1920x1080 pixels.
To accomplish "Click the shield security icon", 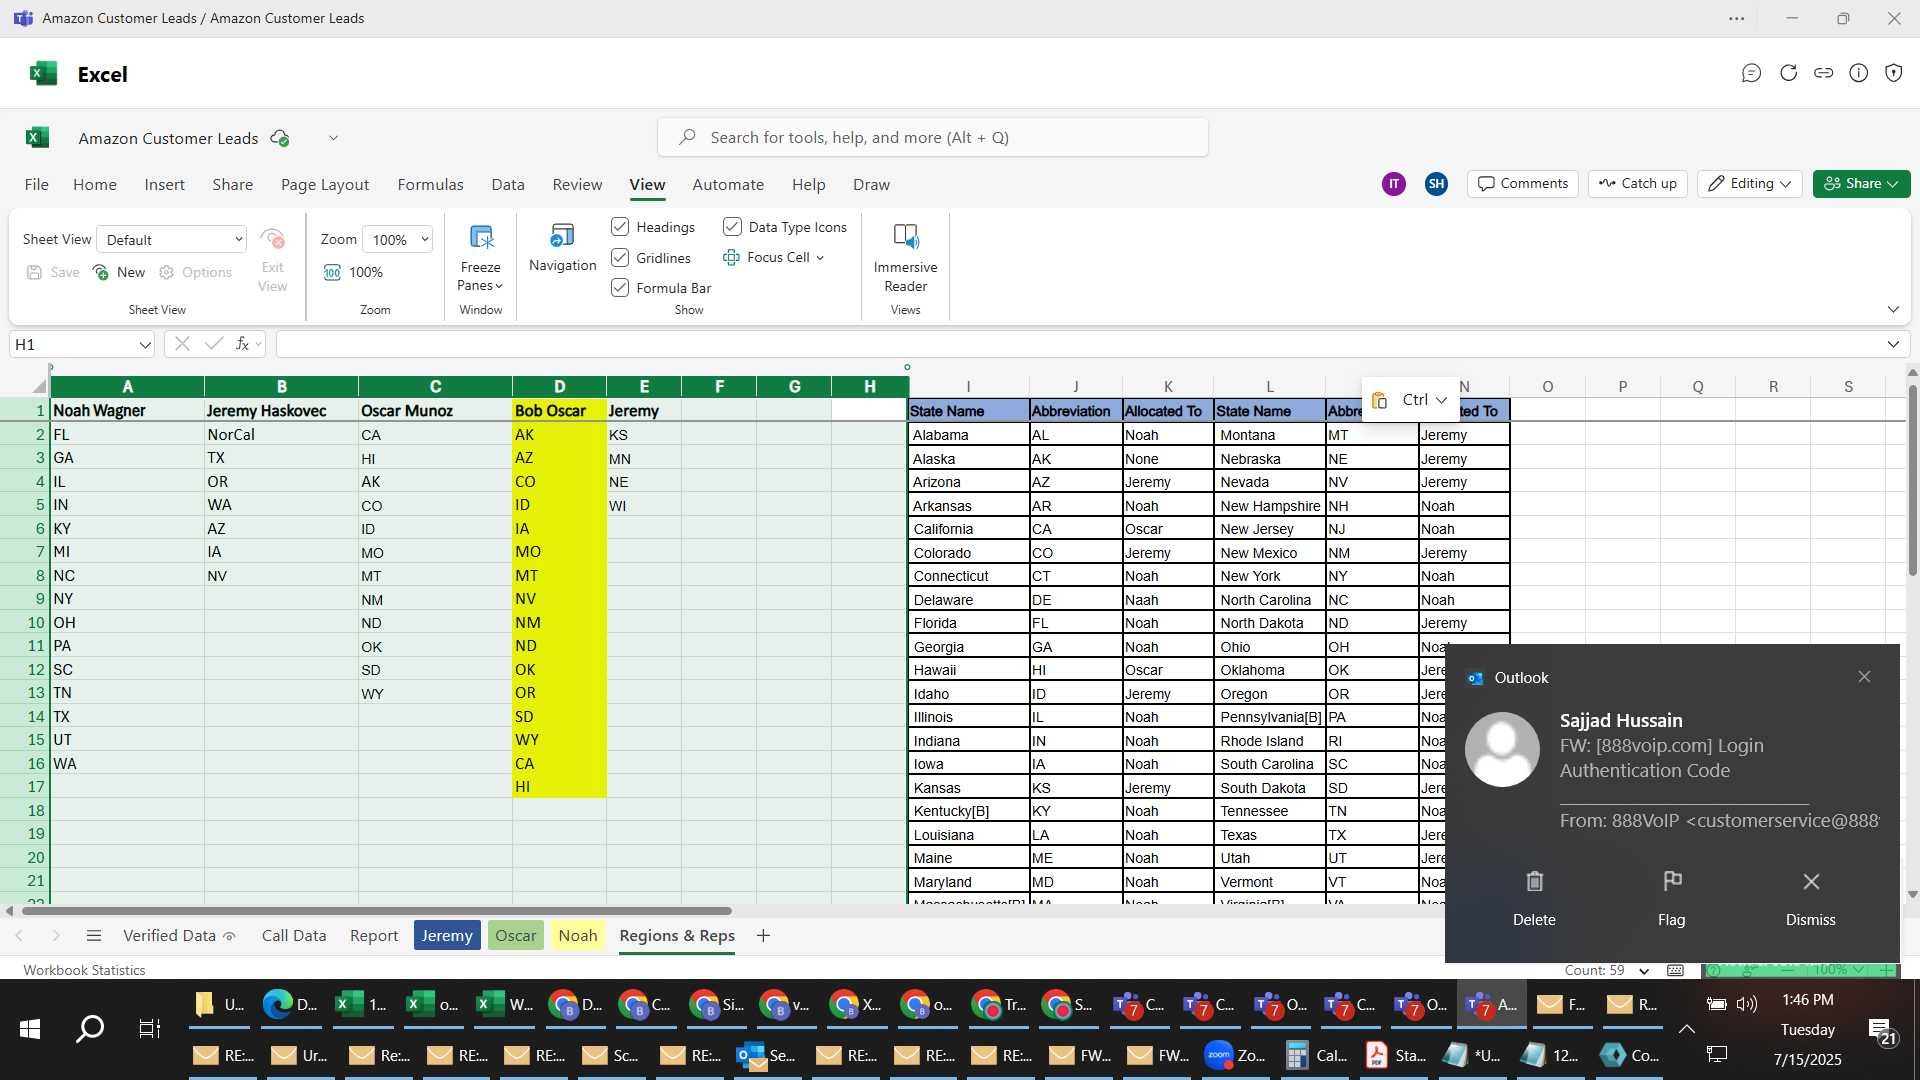I will (x=1893, y=73).
